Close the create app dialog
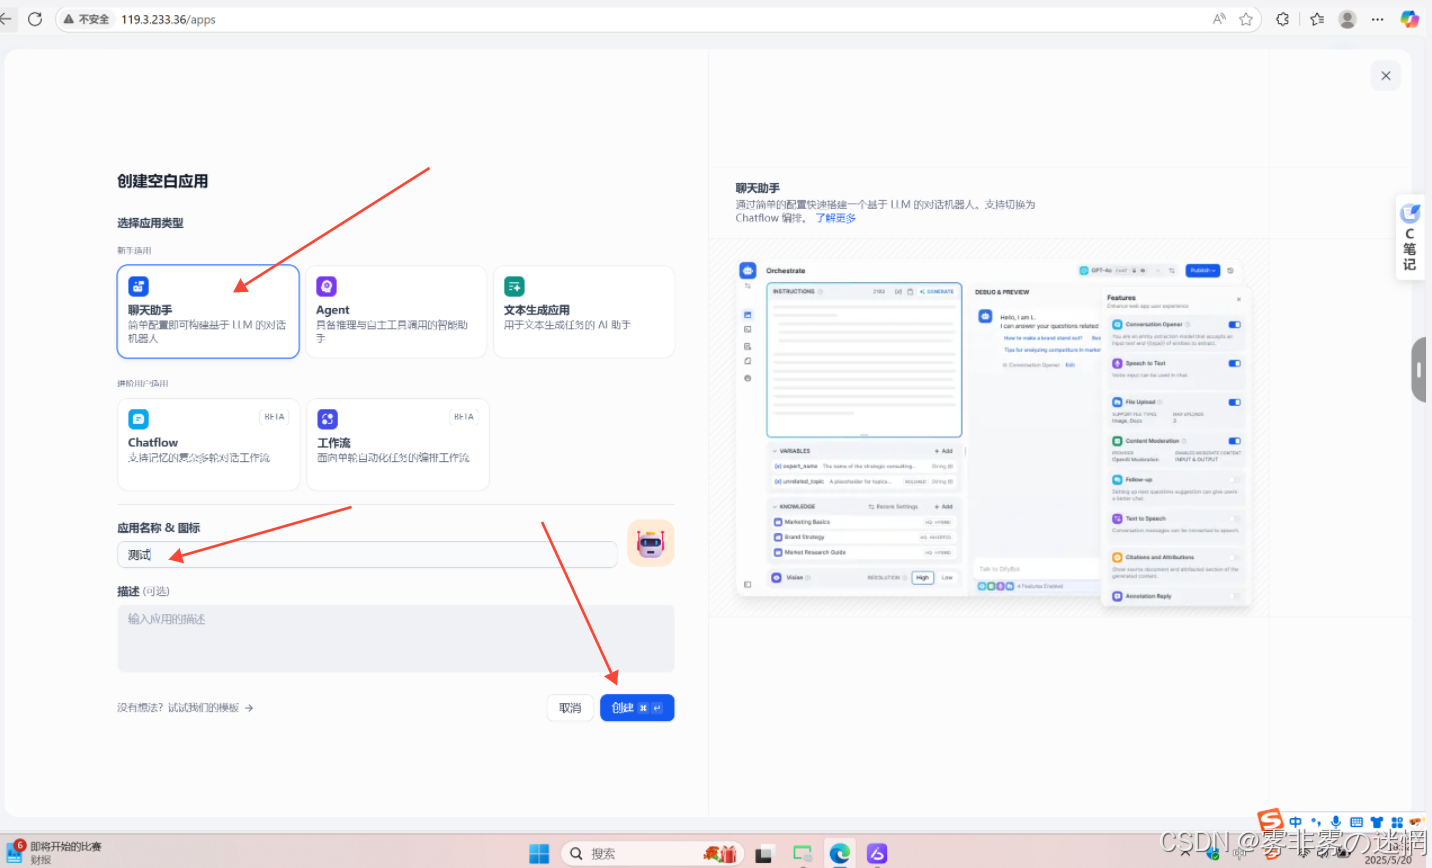The image size is (1432, 868). click(1386, 76)
